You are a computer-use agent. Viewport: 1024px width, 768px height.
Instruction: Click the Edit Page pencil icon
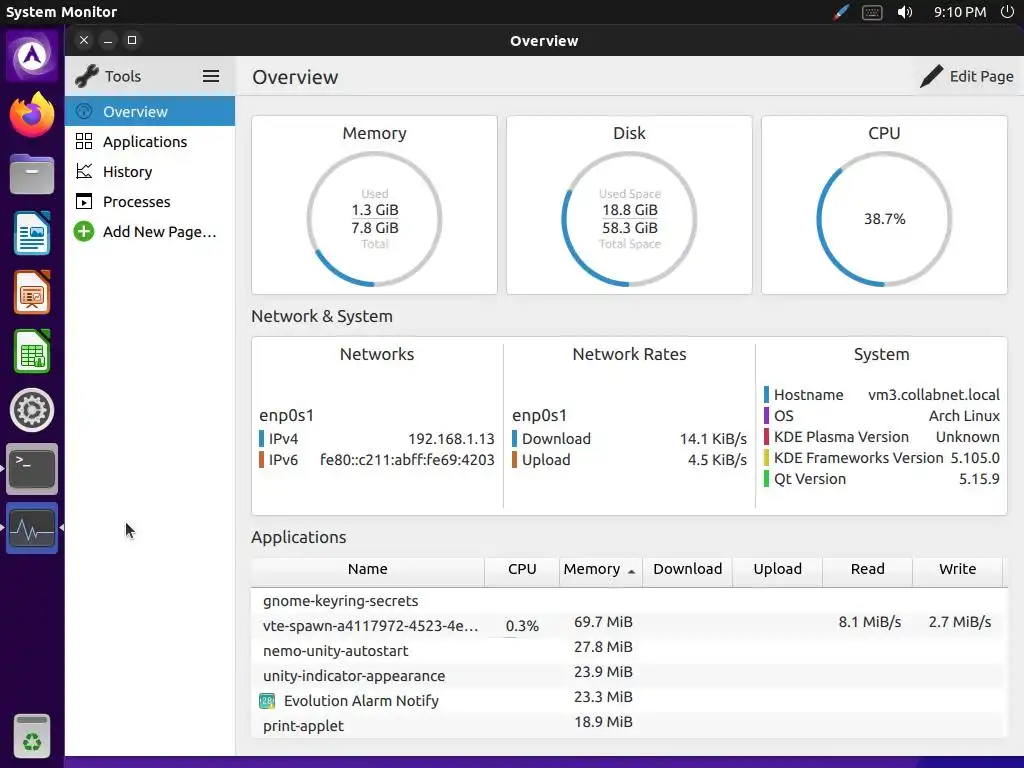tap(931, 76)
